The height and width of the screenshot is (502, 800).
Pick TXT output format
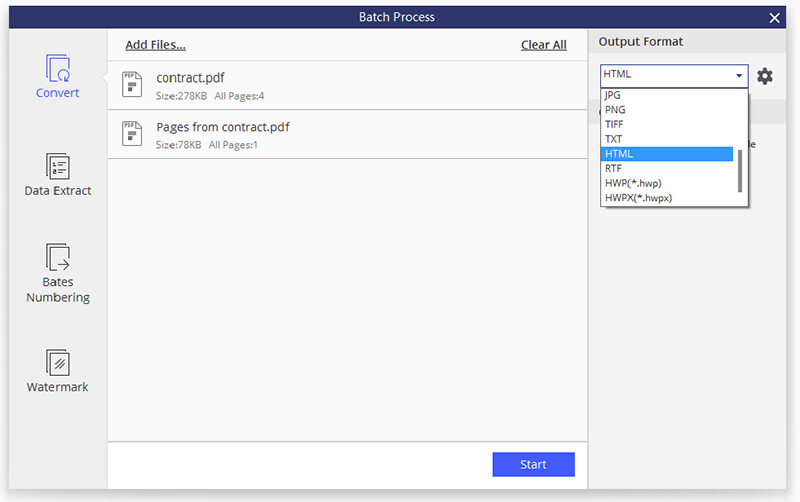pyautogui.click(x=614, y=139)
